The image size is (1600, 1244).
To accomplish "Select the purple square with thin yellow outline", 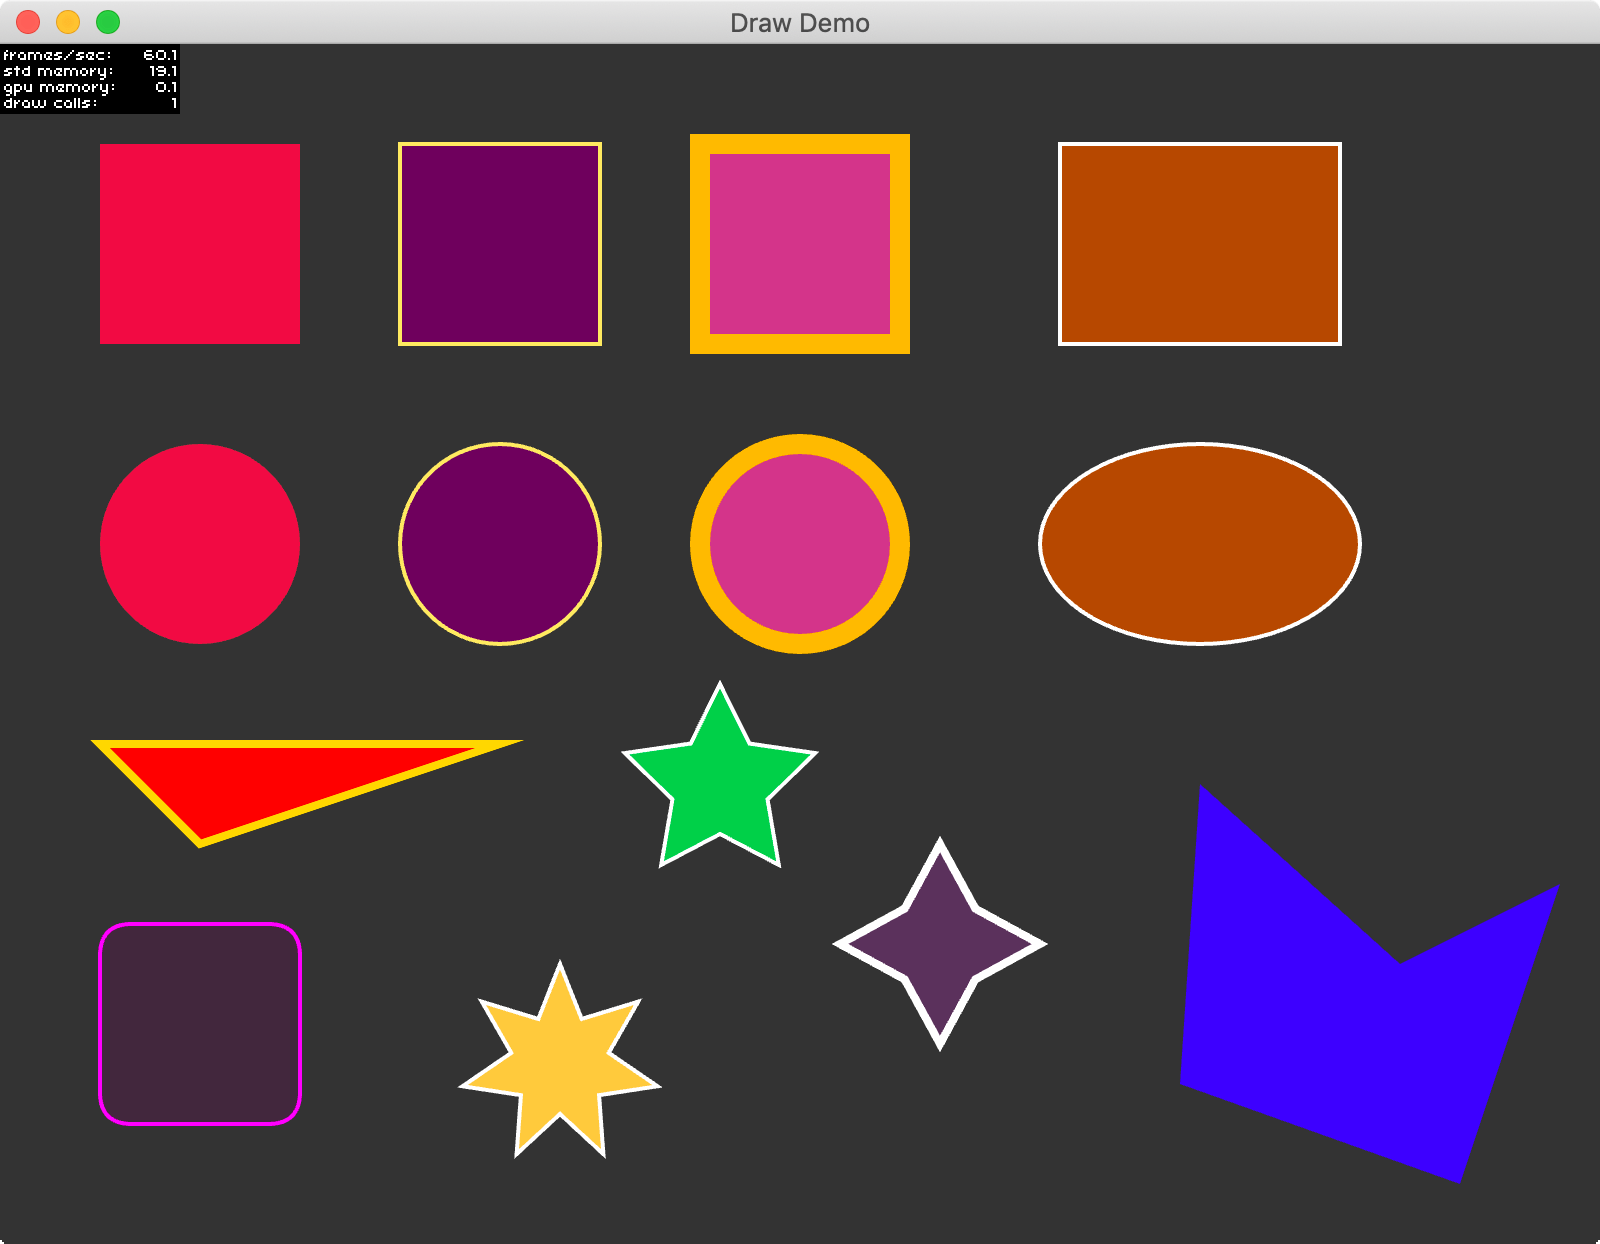I will pyautogui.click(x=500, y=244).
